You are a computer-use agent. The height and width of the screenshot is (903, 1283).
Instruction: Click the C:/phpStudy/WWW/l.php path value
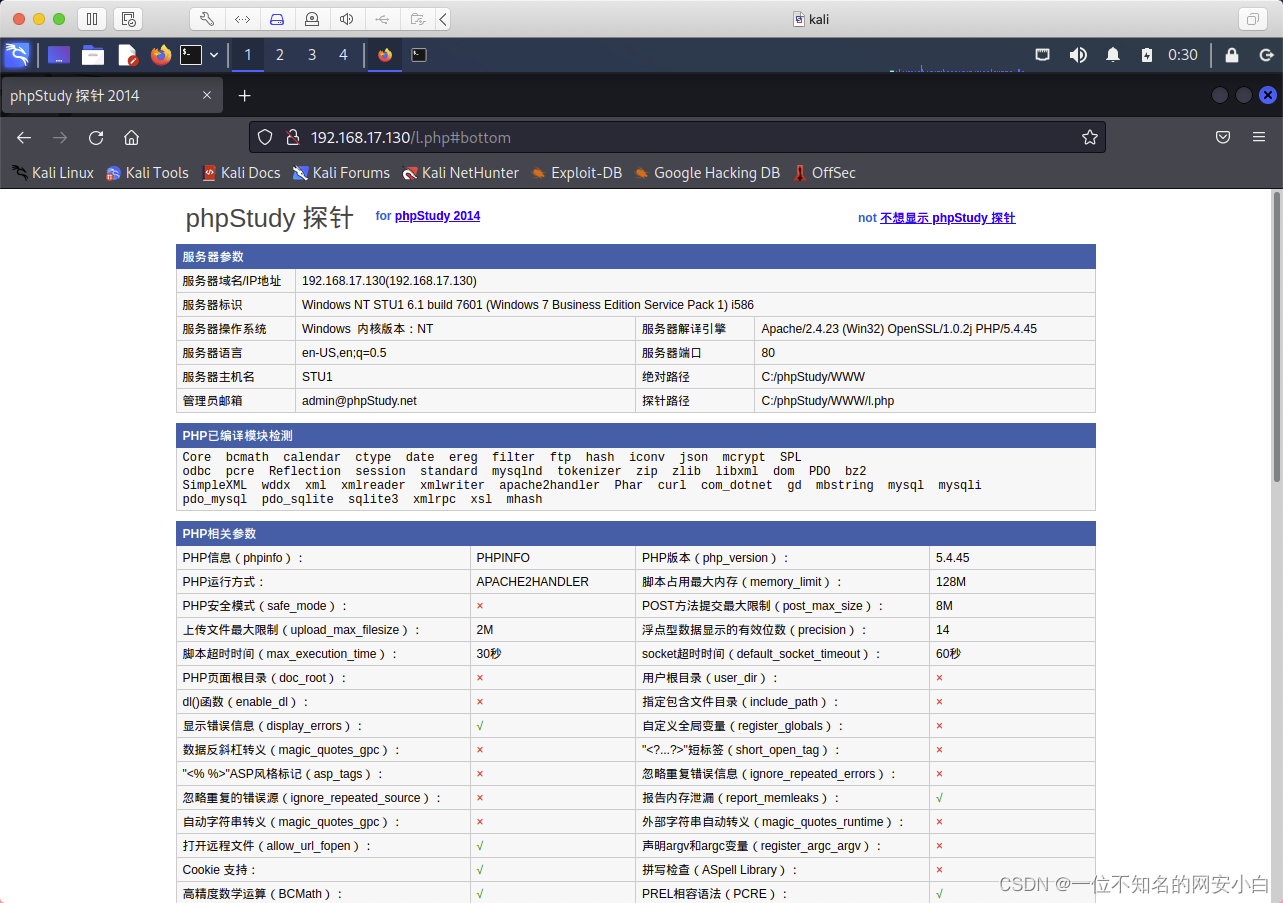click(828, 401)
